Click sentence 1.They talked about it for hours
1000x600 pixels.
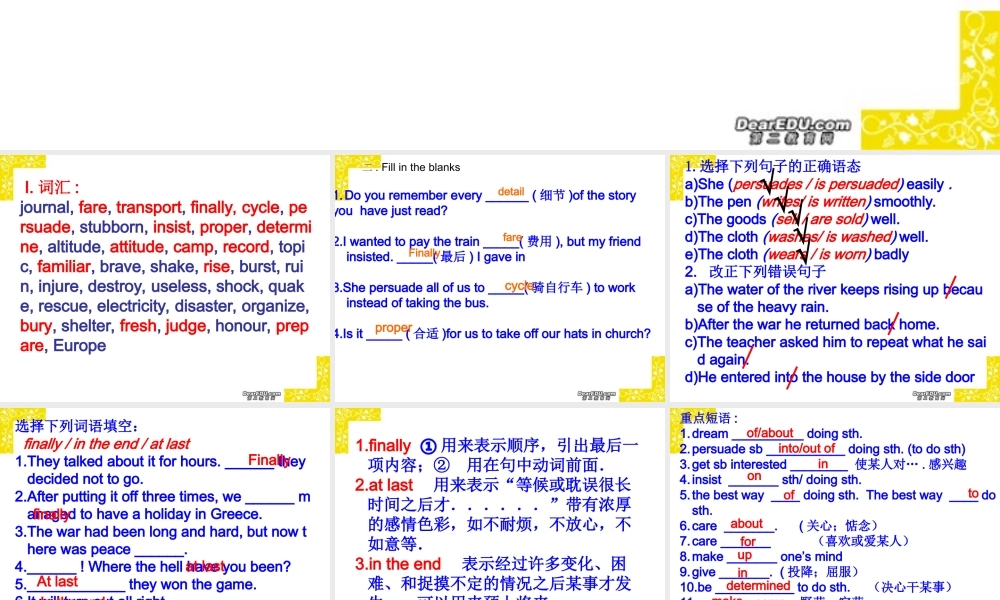pyautogui.click(x=161, y=470)
